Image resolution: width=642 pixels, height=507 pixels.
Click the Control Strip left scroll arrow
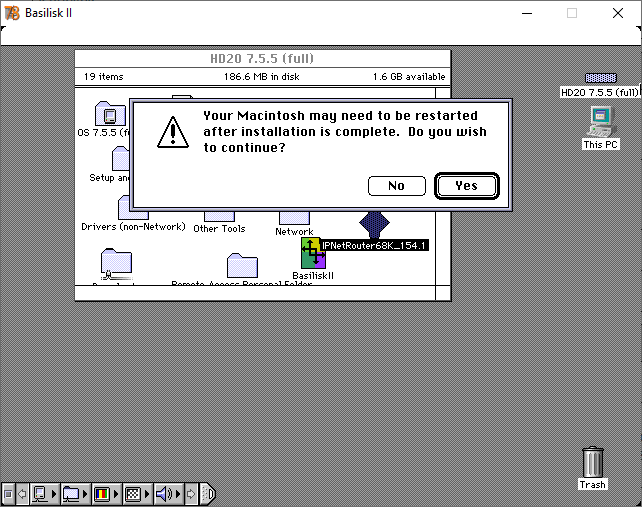[x=22, y=494]
